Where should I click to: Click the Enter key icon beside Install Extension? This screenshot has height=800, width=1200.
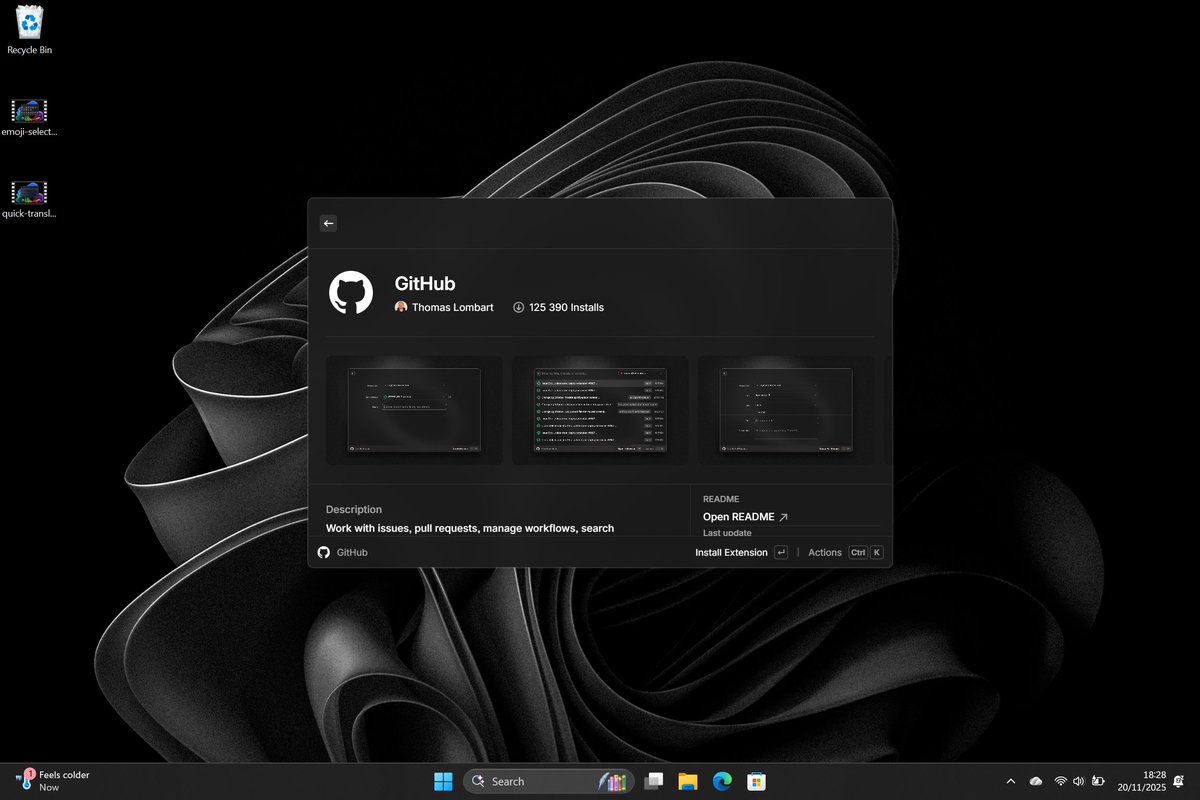[781, 552]
